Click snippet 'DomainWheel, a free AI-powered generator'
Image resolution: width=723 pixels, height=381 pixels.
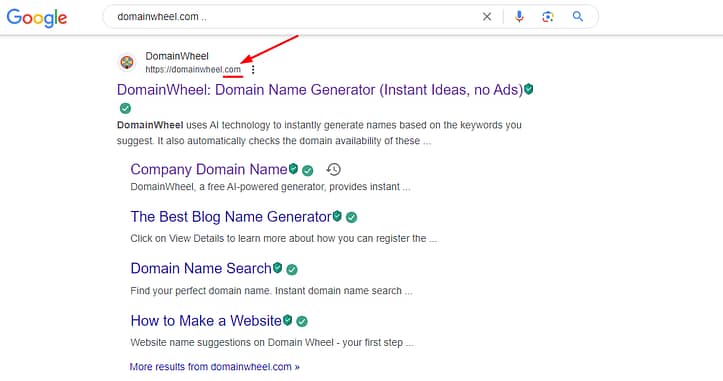270,187
